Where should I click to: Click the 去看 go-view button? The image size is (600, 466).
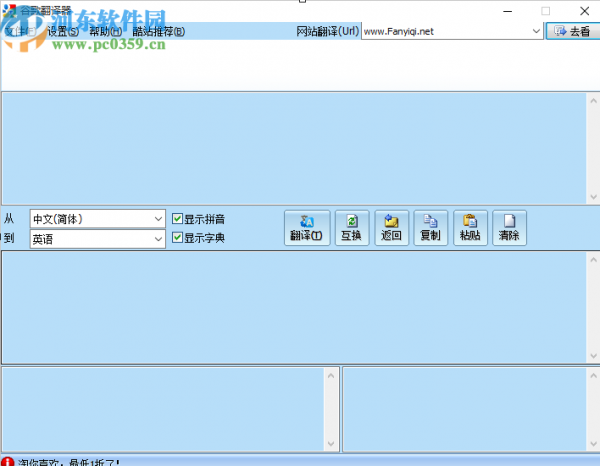(571, 31)
